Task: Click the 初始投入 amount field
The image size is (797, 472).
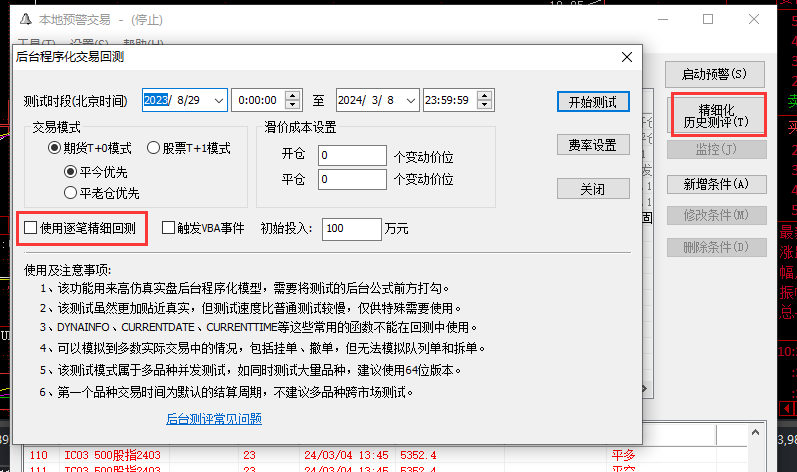Action: point(352,229)
